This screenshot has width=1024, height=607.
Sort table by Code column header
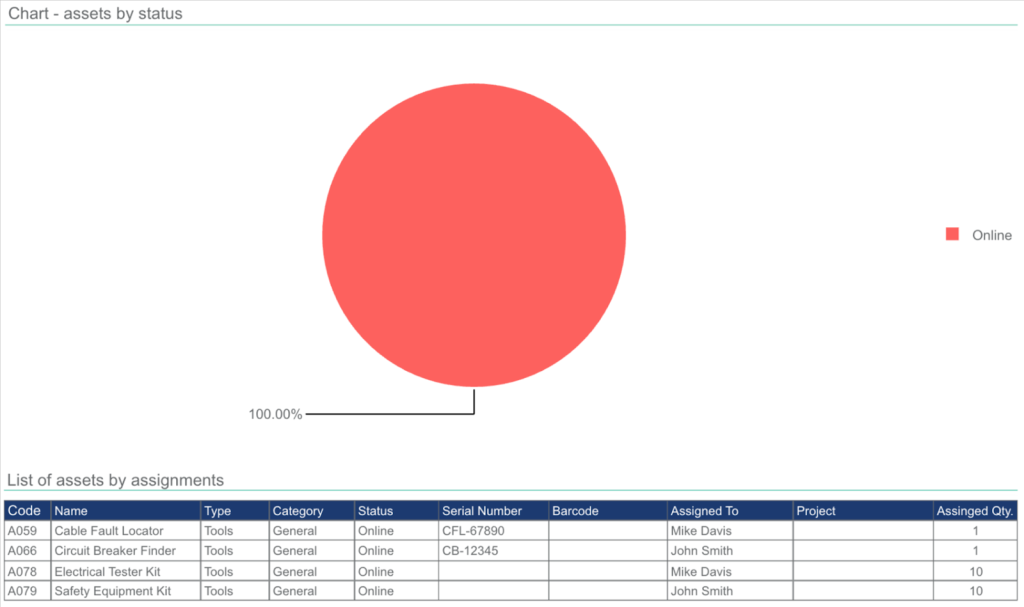pyautogui.click(x=25, y=511)
